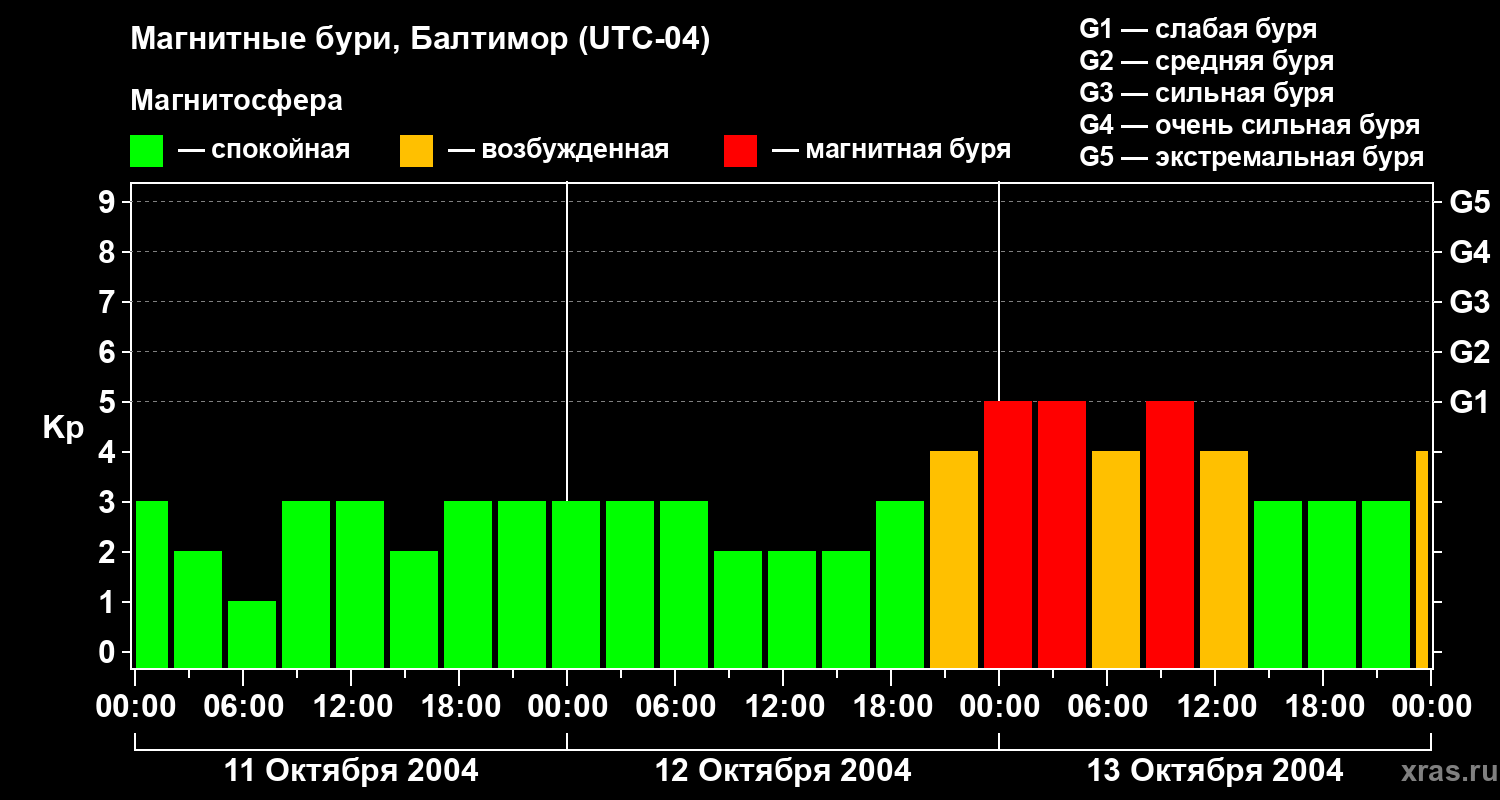Click the 'G3' label on the right axis
1500x800 pixels.
click(1469, 302)
